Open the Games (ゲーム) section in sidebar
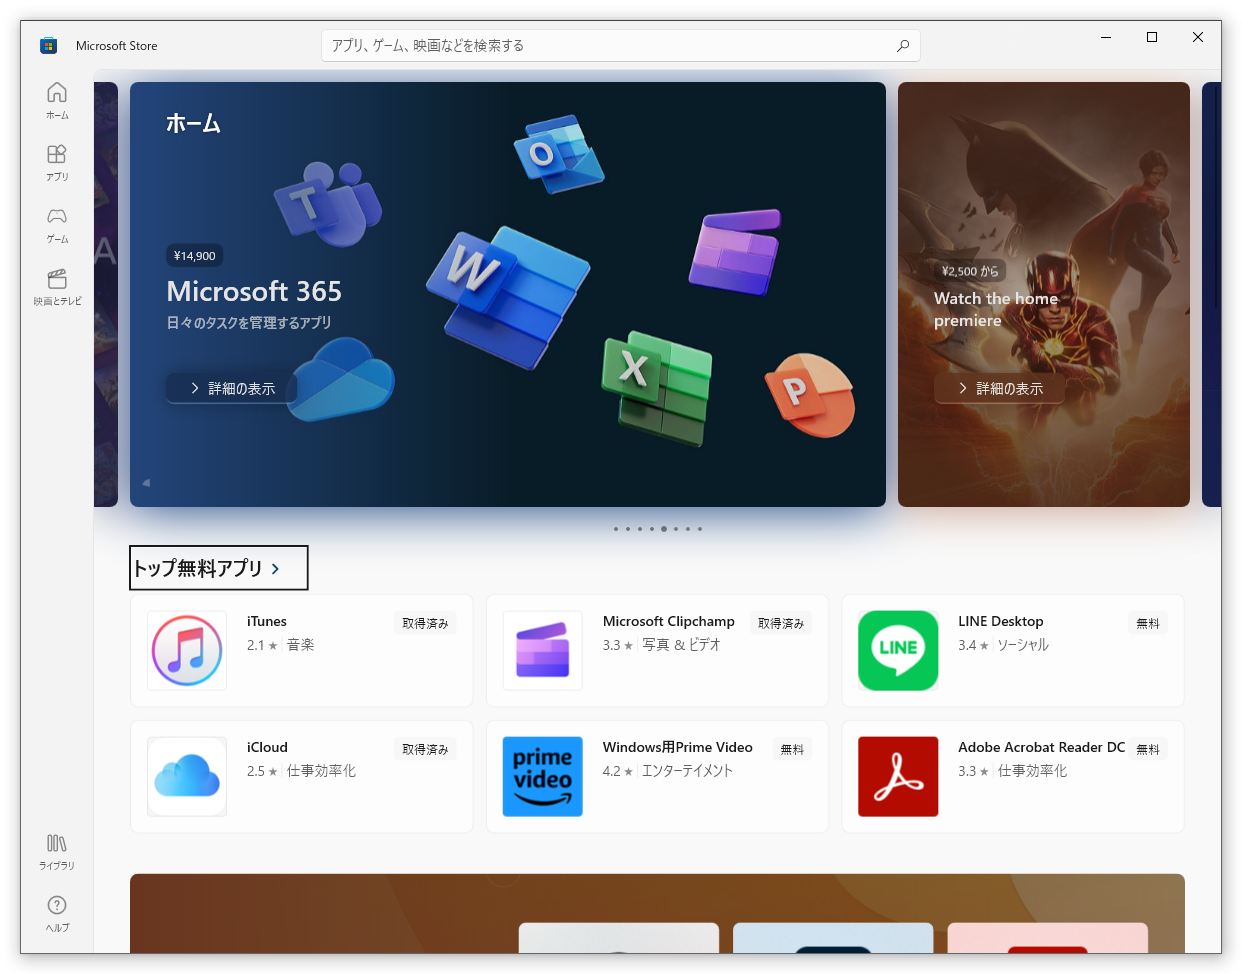Viewport: 1242px width, 974px height. [57, 224]
